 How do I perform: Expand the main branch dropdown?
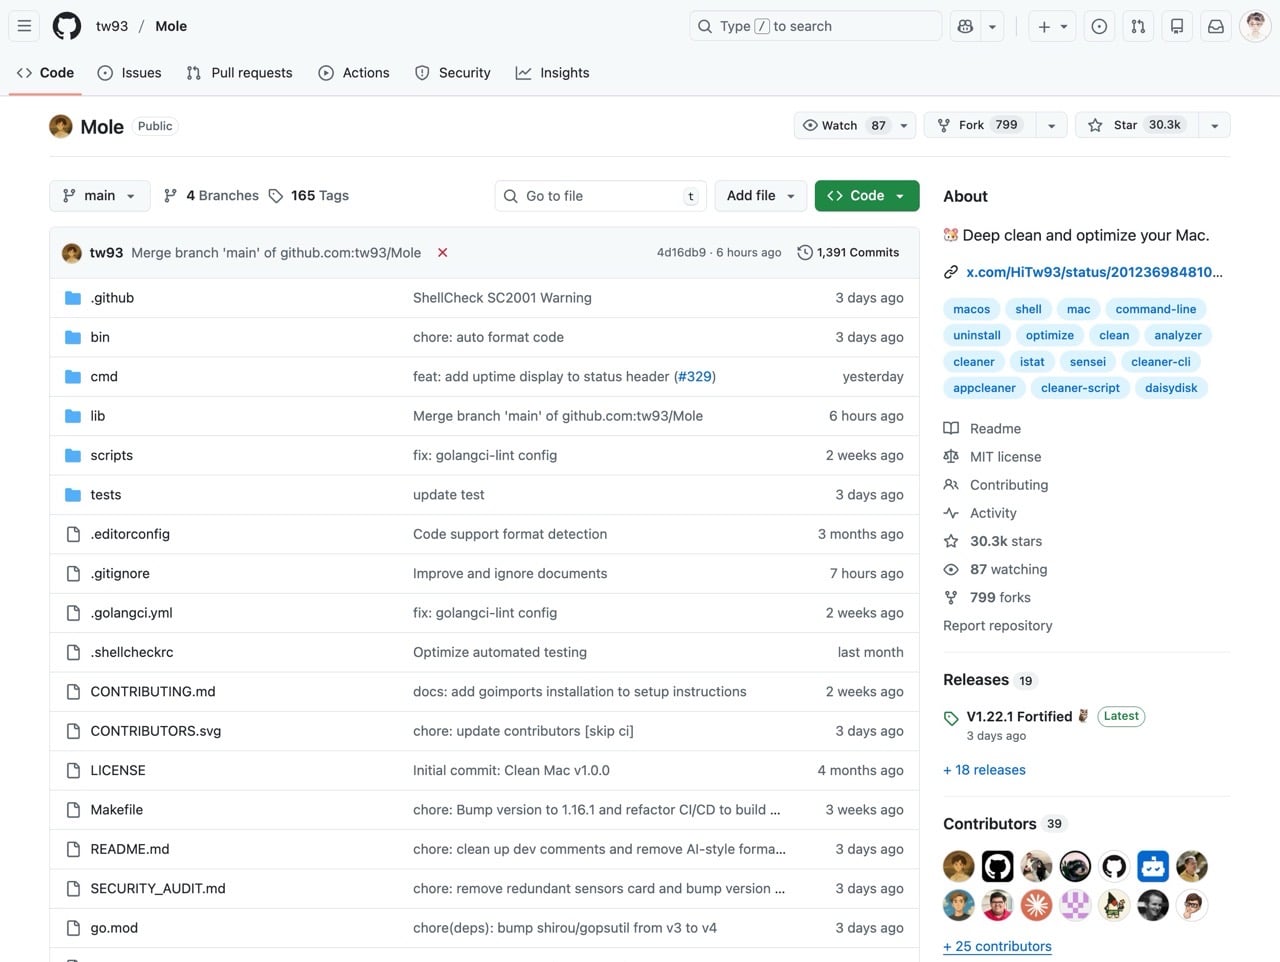click(99, 196)
